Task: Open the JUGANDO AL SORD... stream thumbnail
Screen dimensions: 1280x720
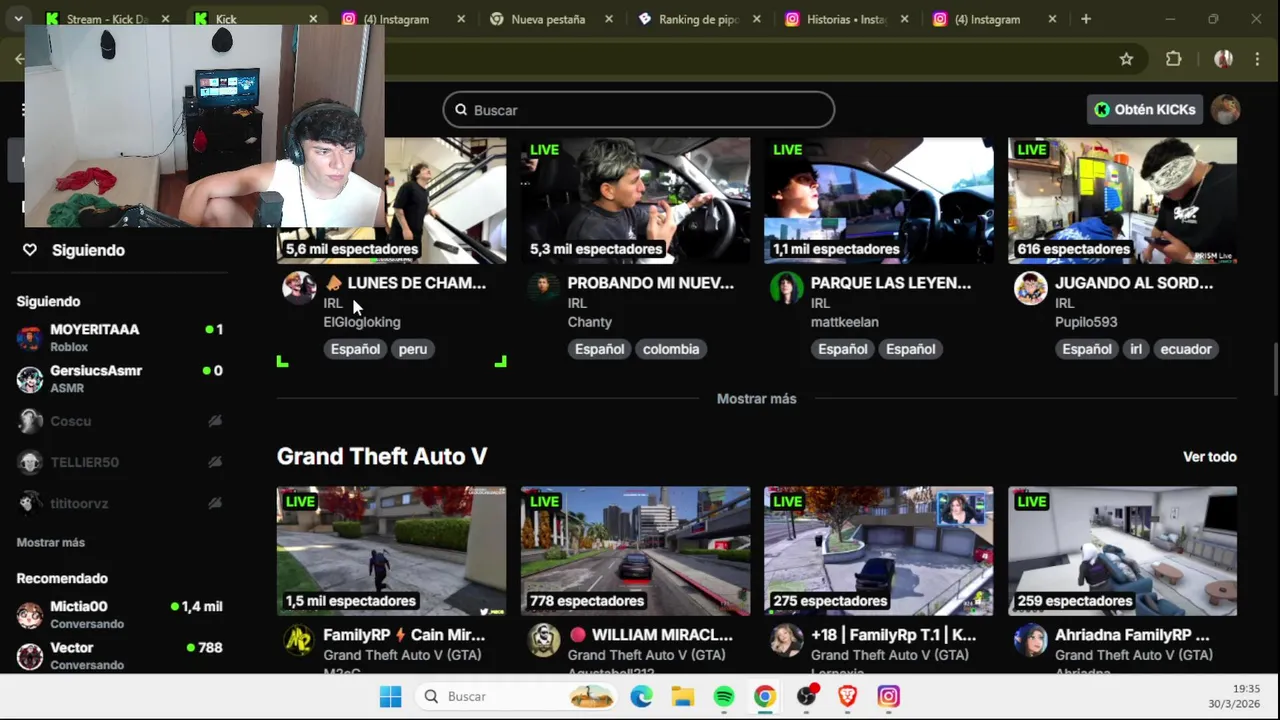Action: pyautogui.click(x=1122, y=200)
